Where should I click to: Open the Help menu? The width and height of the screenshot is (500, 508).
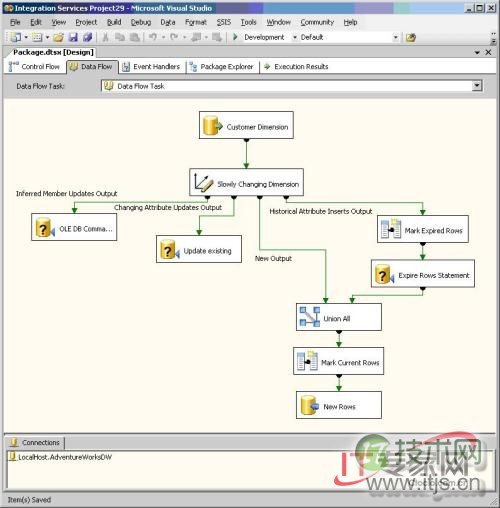(x=350, y=22)
